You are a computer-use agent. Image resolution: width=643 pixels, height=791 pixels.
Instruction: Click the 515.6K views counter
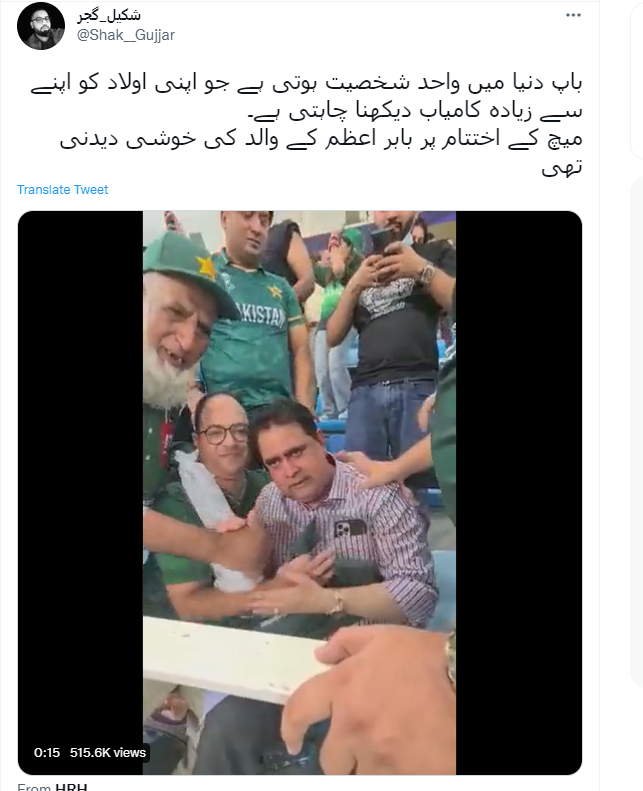pyautogui.click(x=108, y=753)
